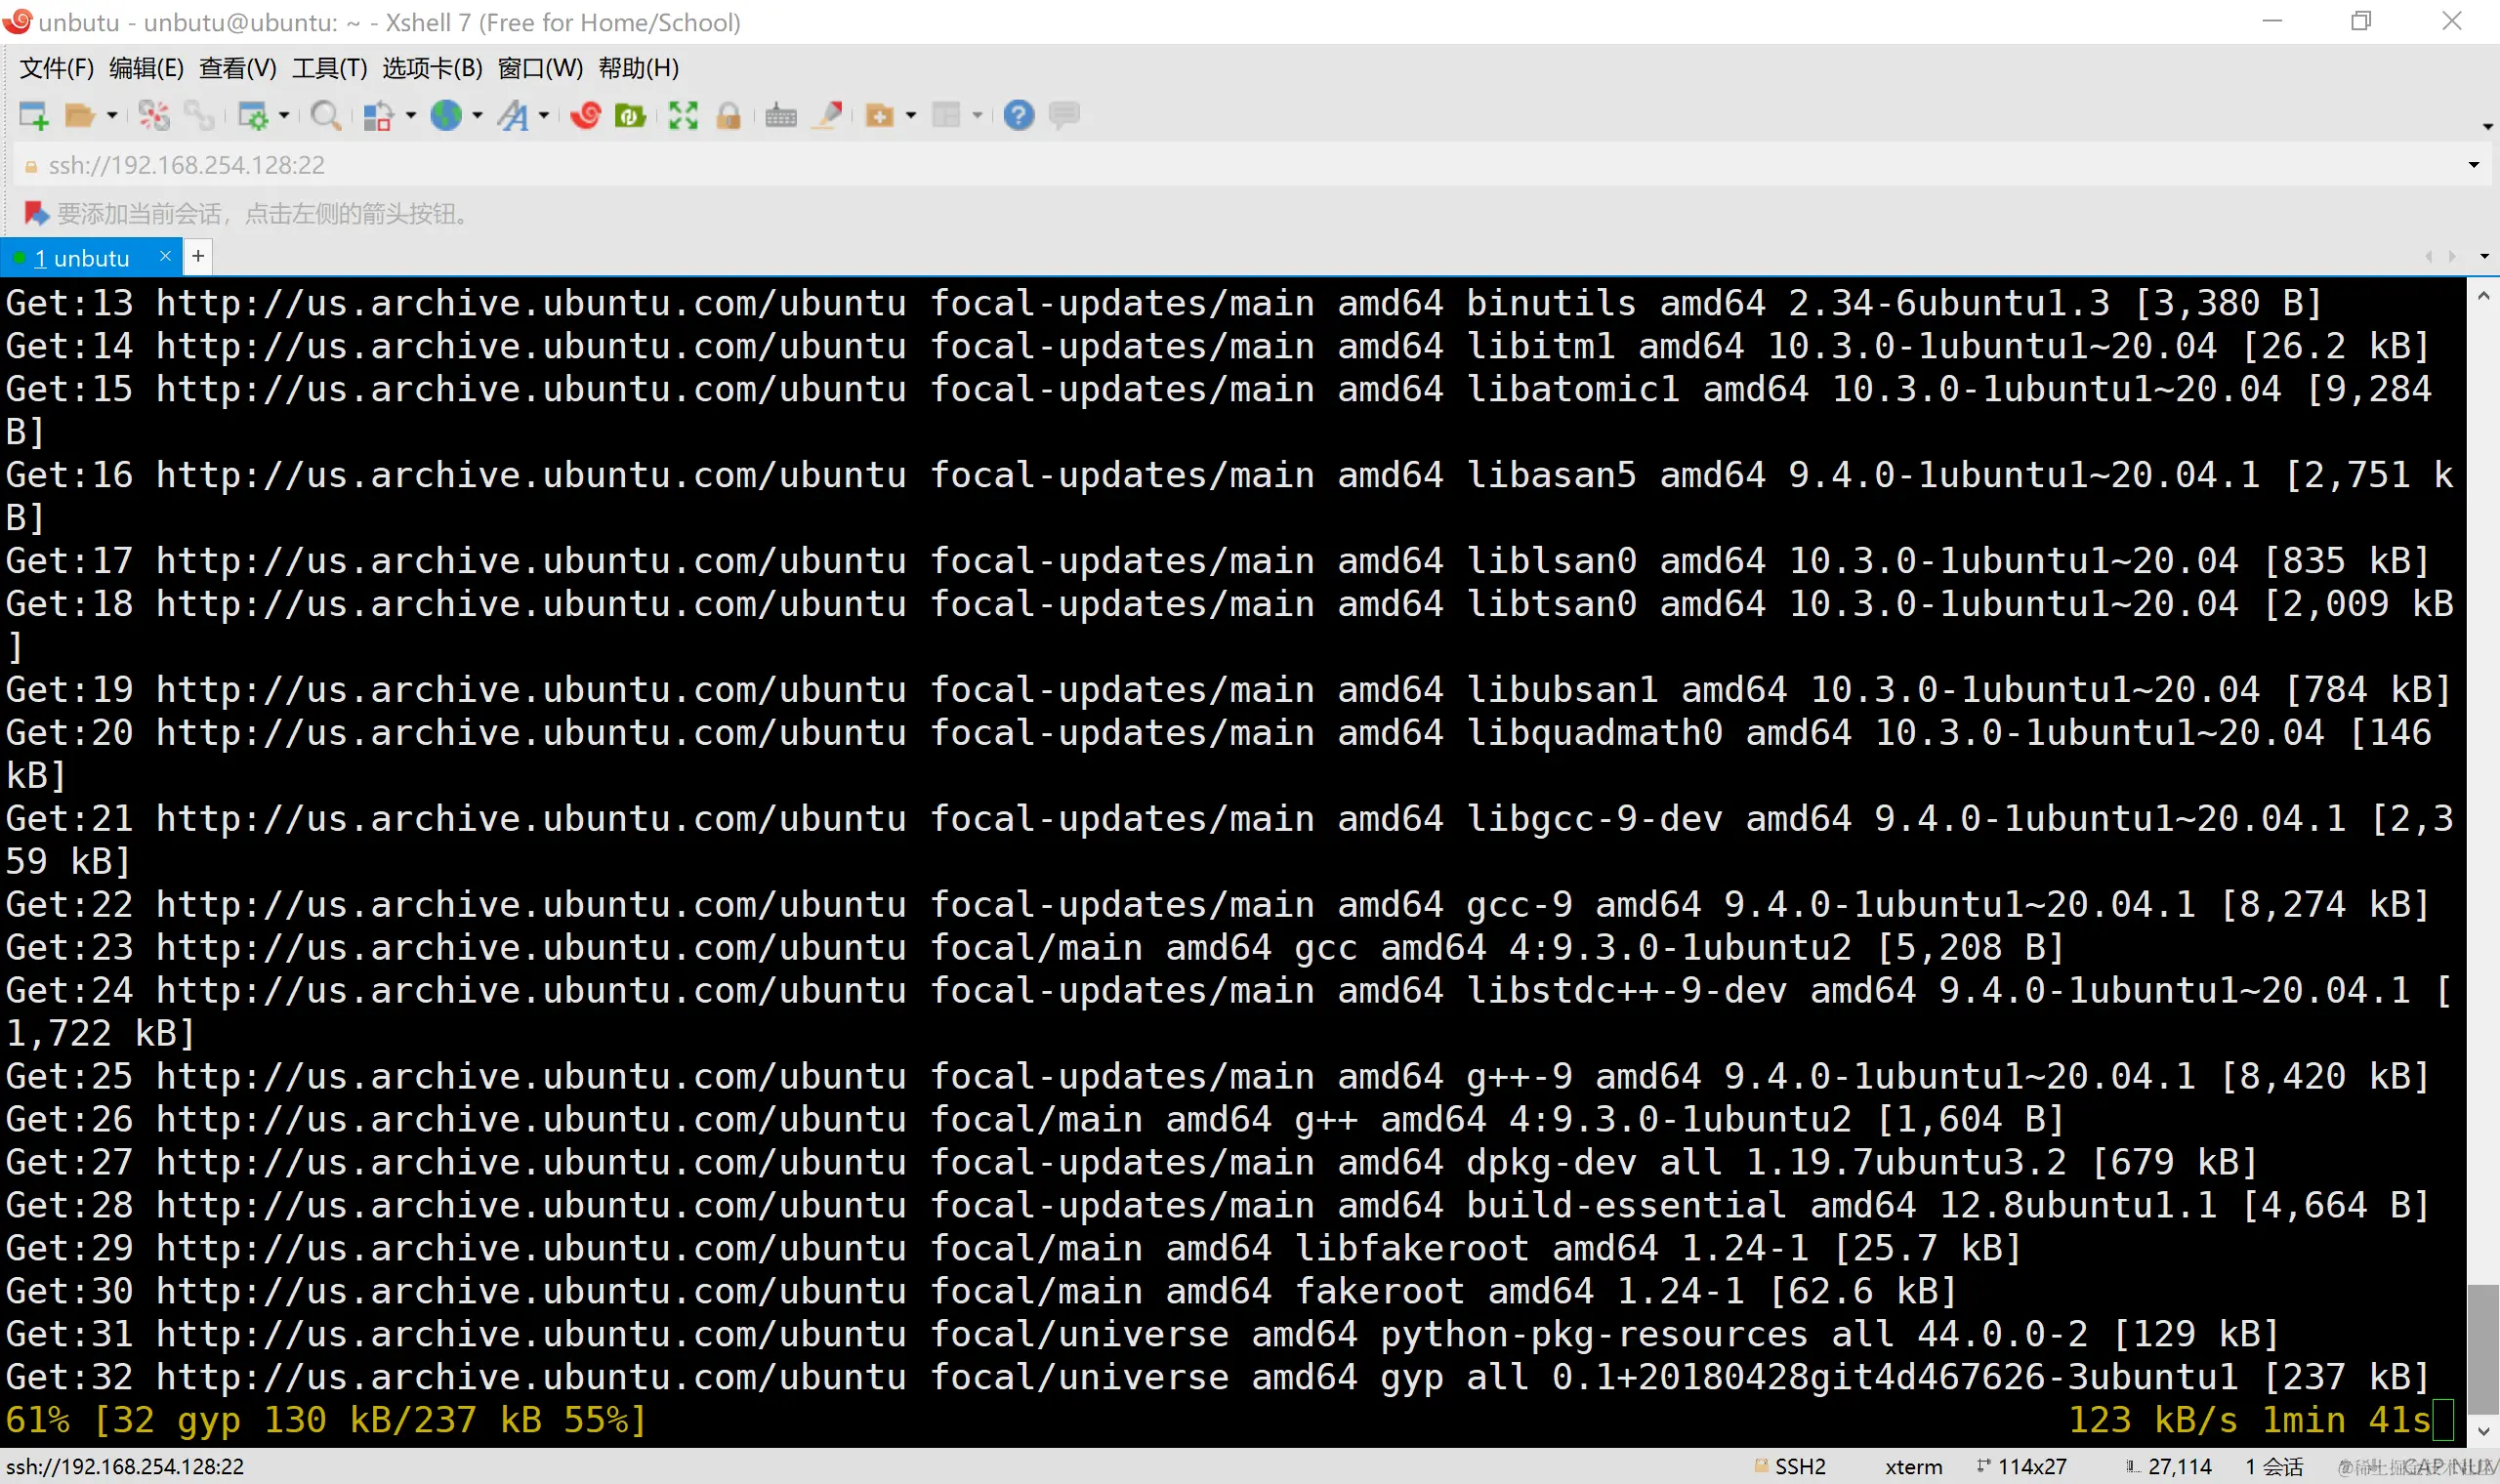Launch Xftp file transfer icon
The image size is (2500, 1484).
(x=630, y=116)
